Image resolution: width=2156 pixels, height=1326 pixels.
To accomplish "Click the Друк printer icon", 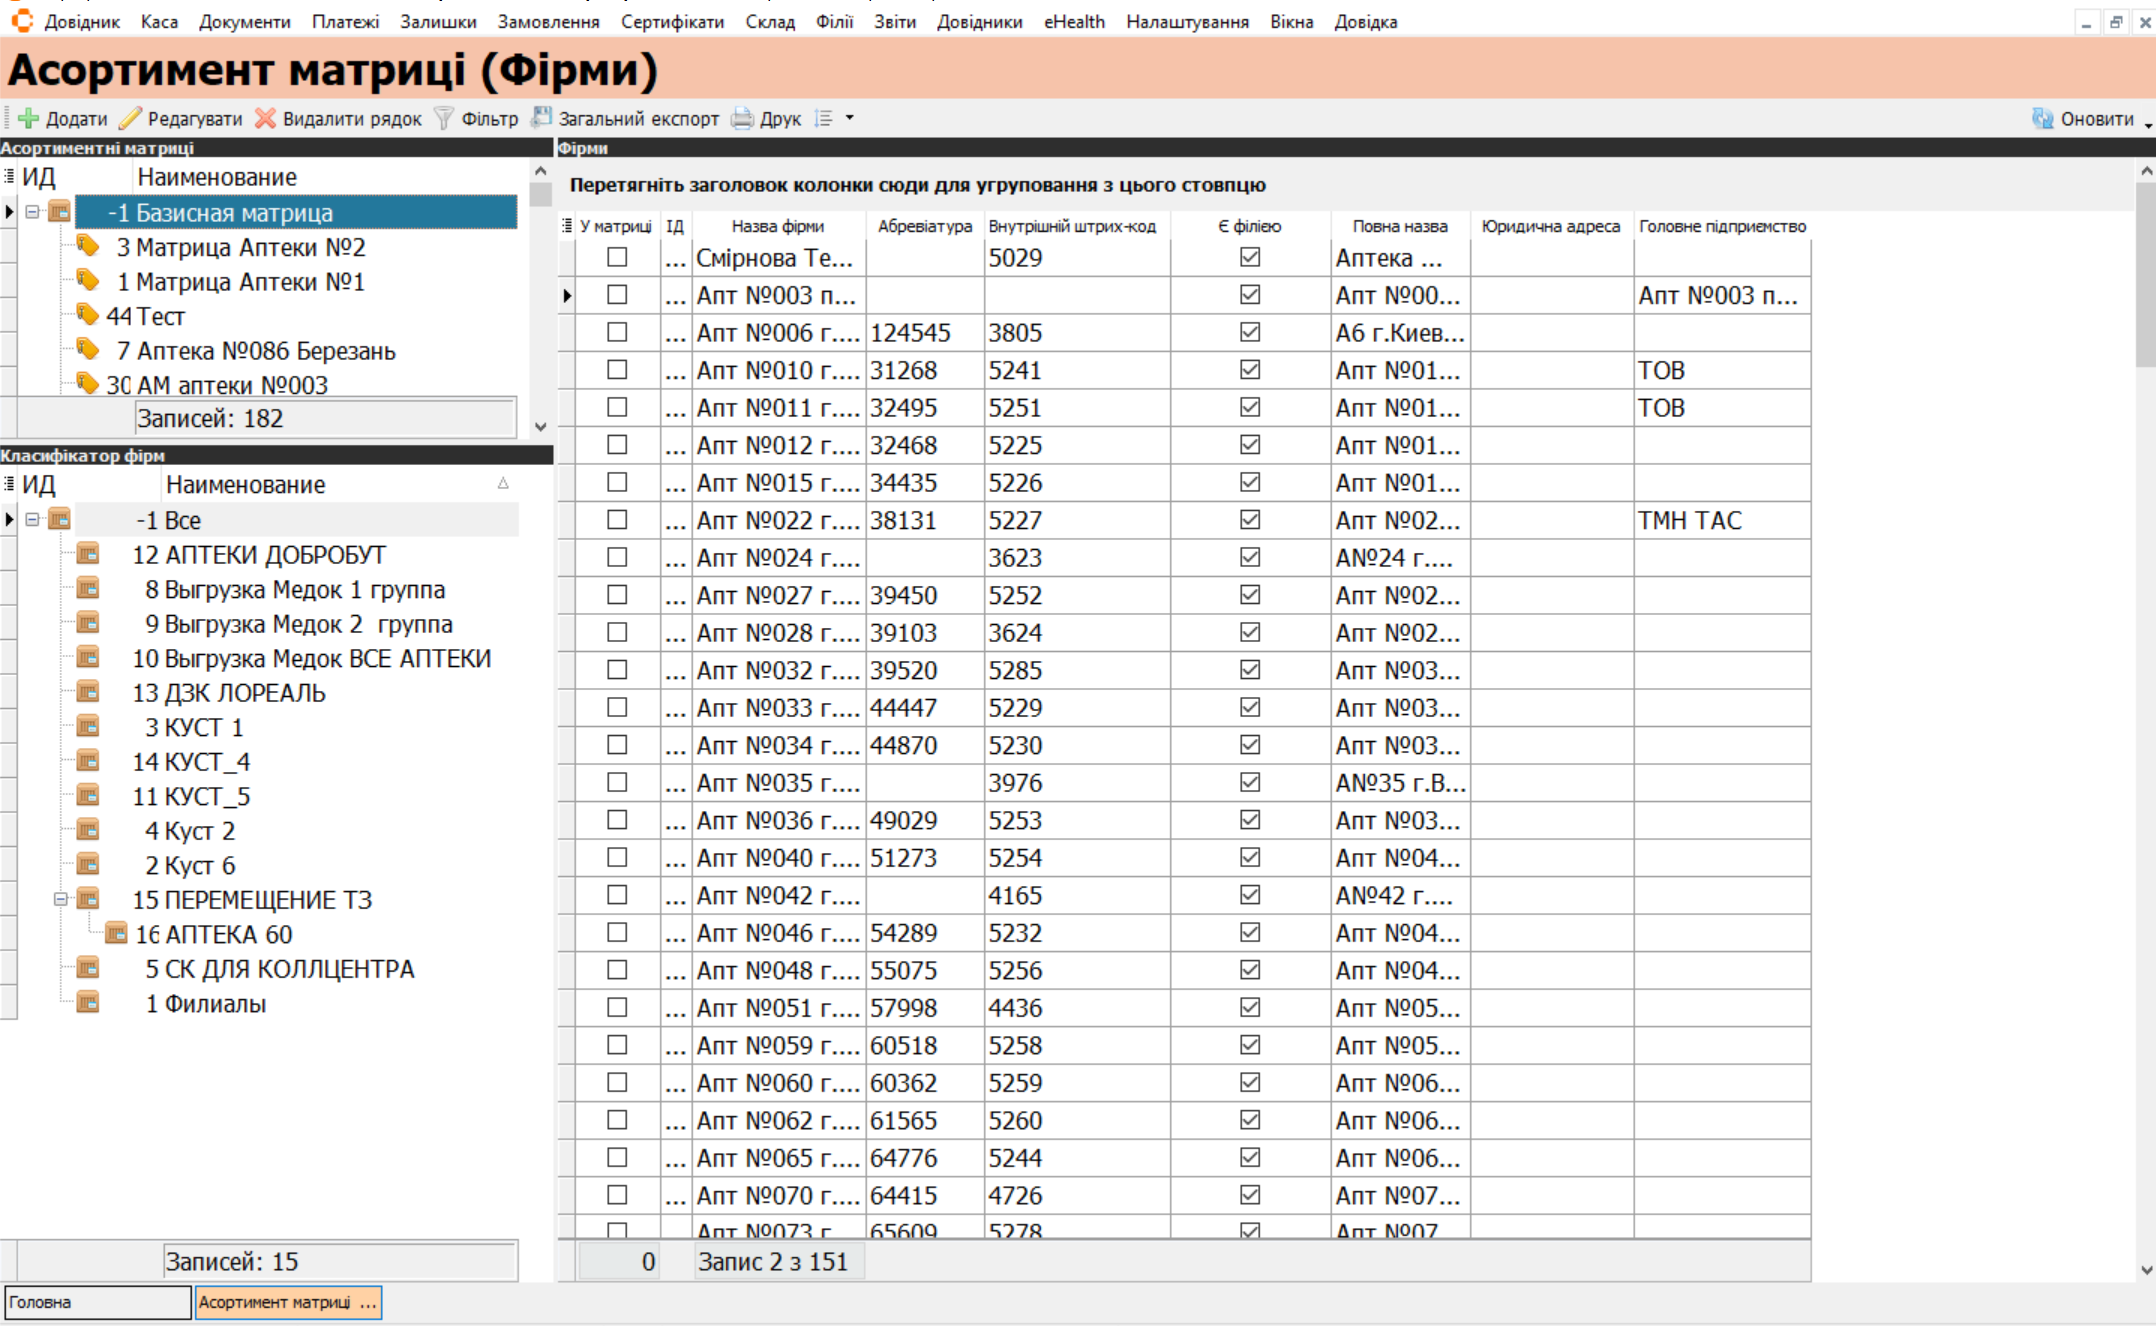I will pos(742,118).
